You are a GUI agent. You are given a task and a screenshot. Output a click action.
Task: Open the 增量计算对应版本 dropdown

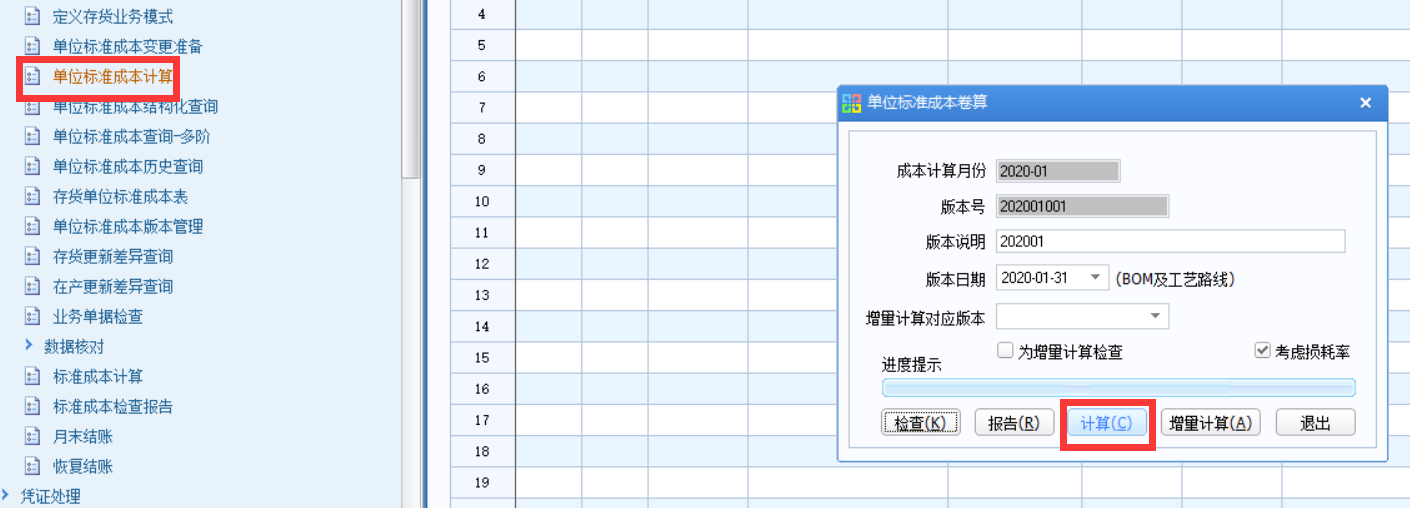pyautogui.click(x=1156, y=317)
